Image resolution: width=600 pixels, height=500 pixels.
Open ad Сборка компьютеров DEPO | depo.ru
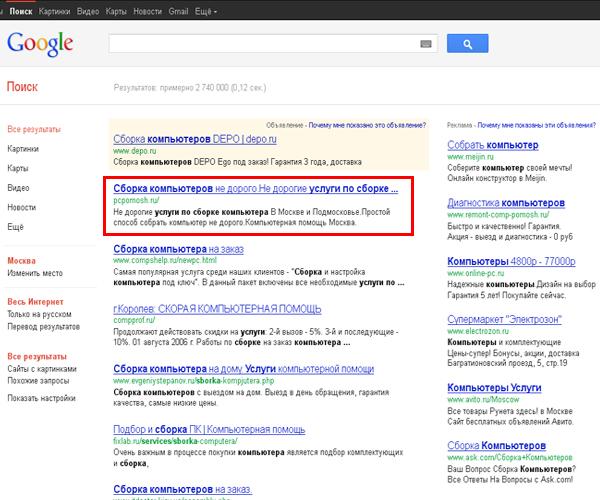pyautogui.click(x=195, y=139)
